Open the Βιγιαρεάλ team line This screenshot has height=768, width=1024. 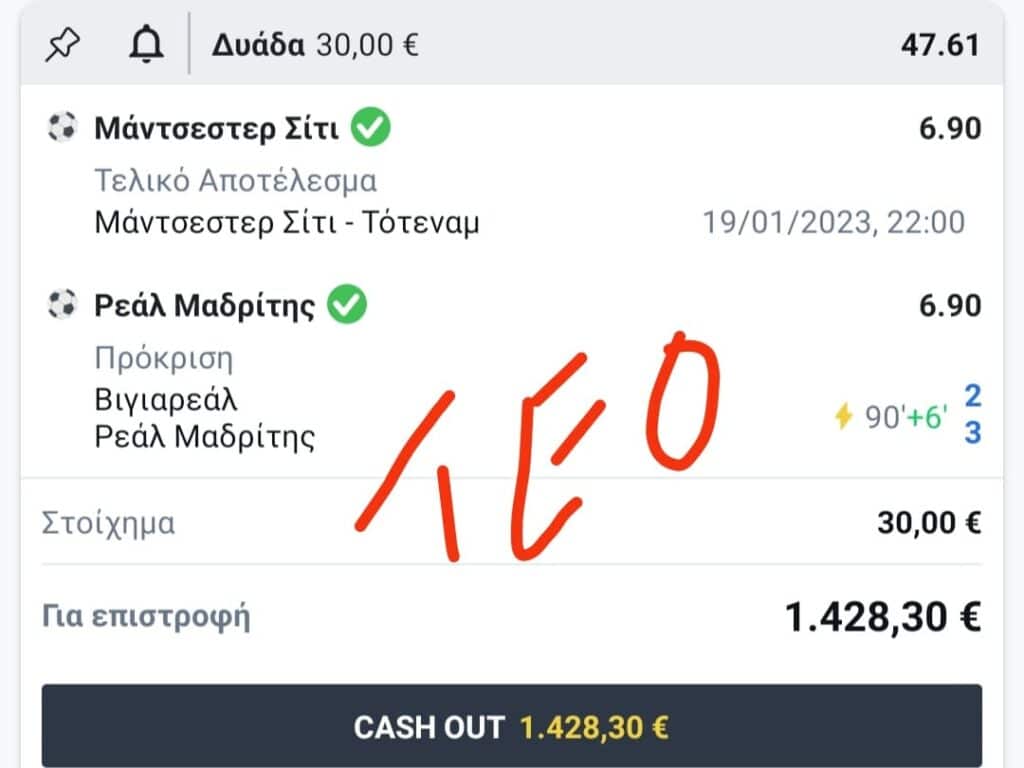pyautogui.click(x=166, y=399)
